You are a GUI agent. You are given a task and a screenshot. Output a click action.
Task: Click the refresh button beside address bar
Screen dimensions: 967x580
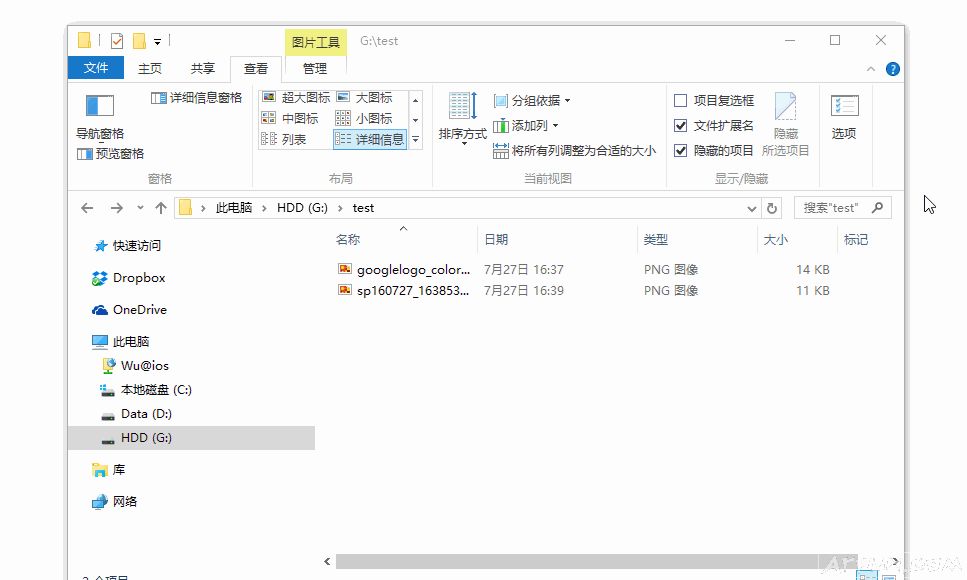click(x=771, y=208)
